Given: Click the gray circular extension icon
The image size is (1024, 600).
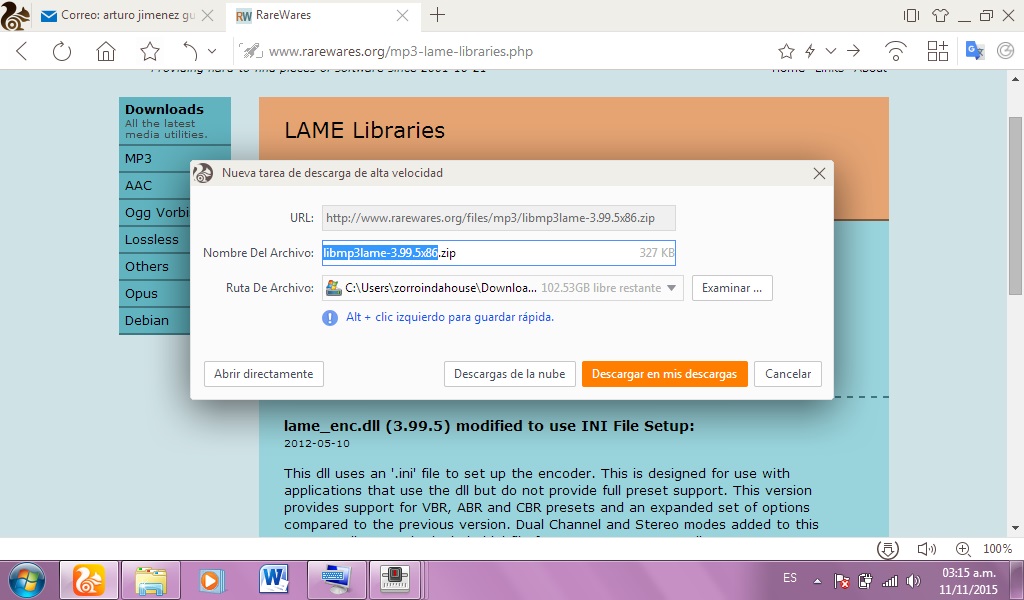Looking at the screenshot, I should coord(1005,51).
